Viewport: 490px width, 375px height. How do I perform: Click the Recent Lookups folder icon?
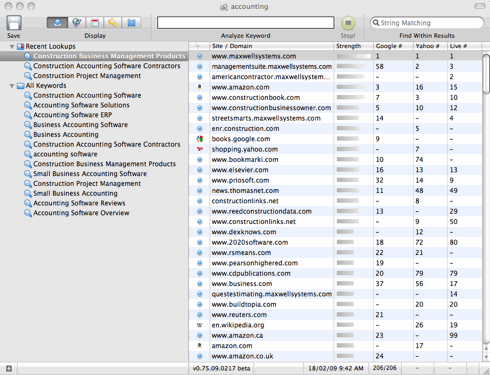tap(21, 46)
